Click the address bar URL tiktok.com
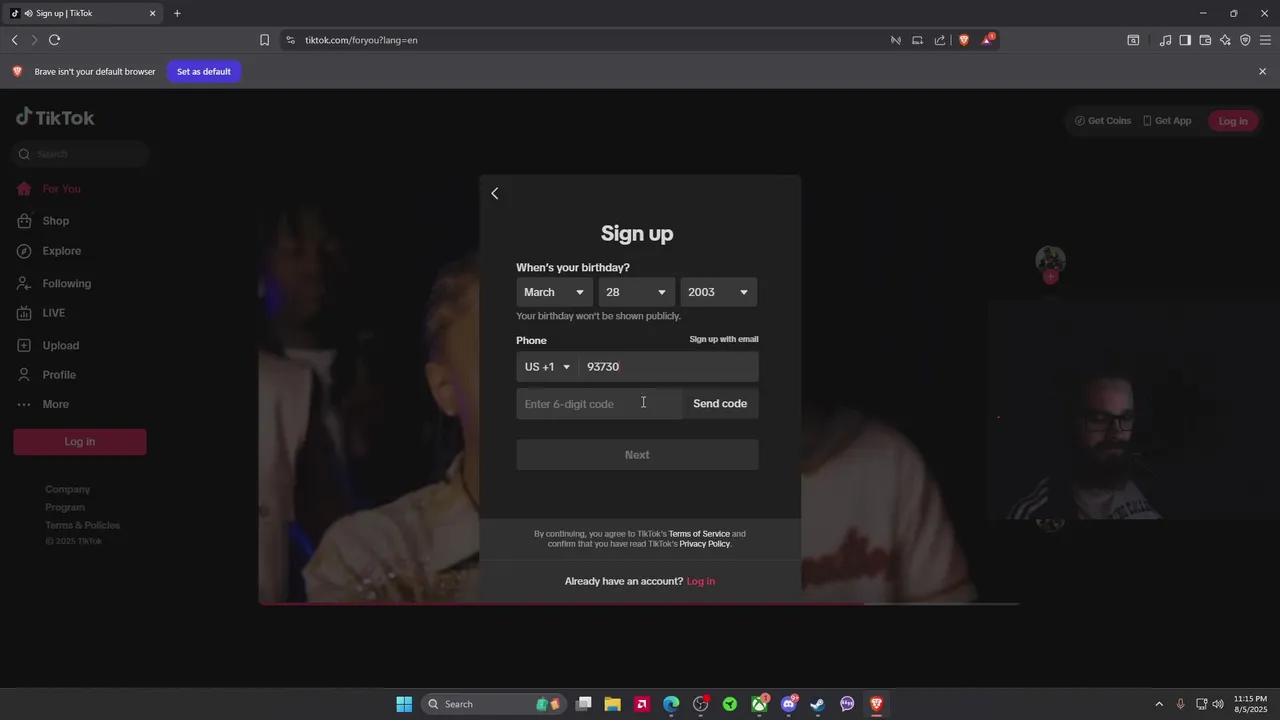Viewport: 1280px width, 720px height. tap(361, 40)
